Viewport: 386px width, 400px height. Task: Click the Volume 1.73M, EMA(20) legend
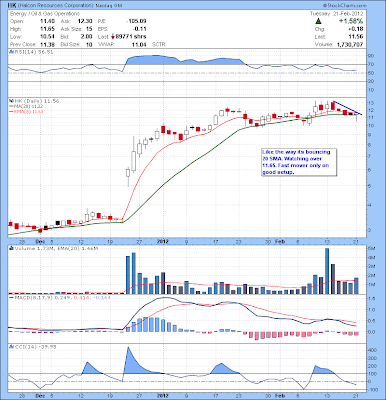[56, 248]
